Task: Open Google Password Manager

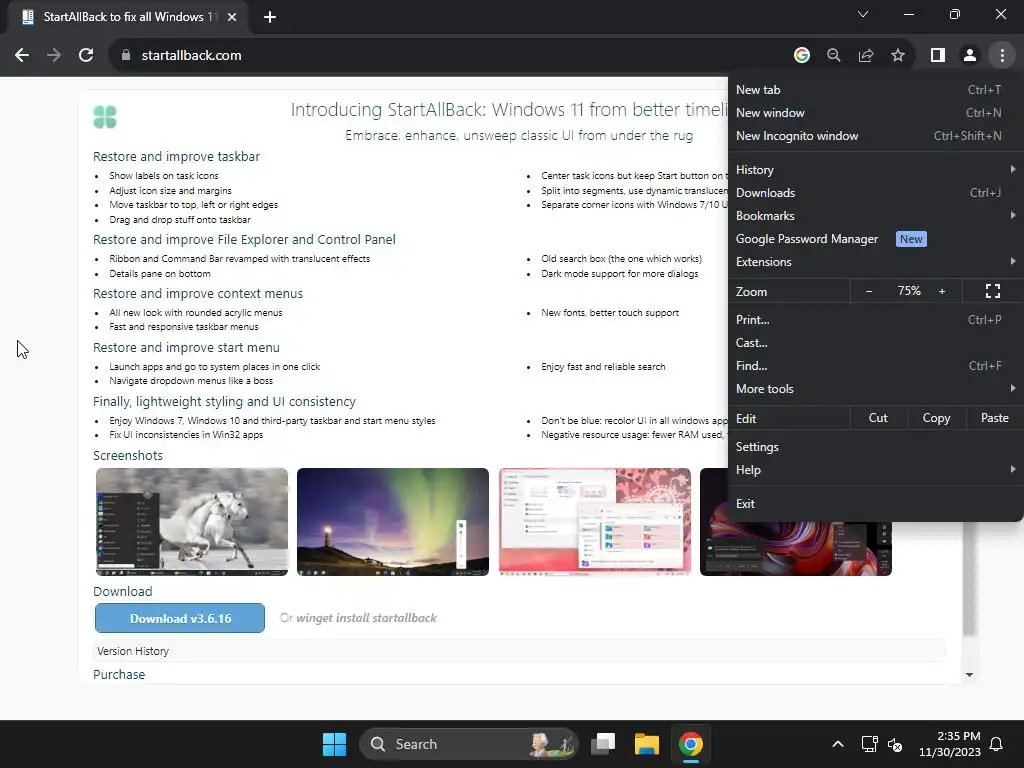Action: [x=875, y=239]
